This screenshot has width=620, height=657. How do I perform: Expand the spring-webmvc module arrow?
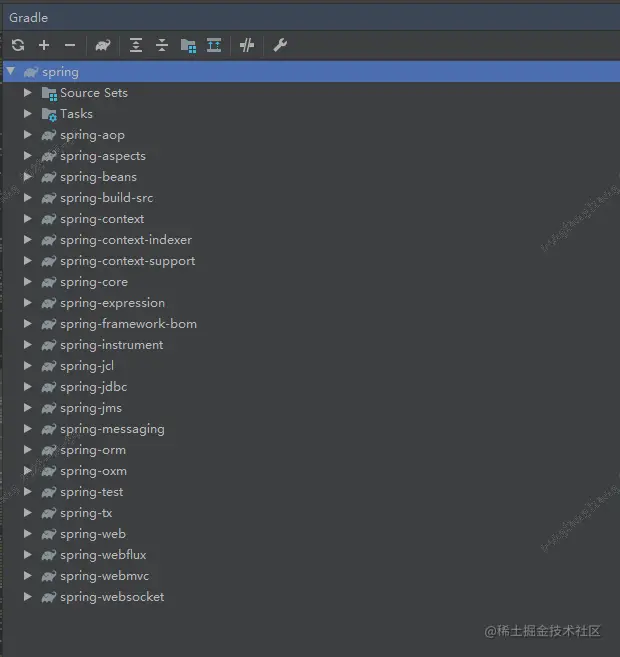[x=28, y=575]
